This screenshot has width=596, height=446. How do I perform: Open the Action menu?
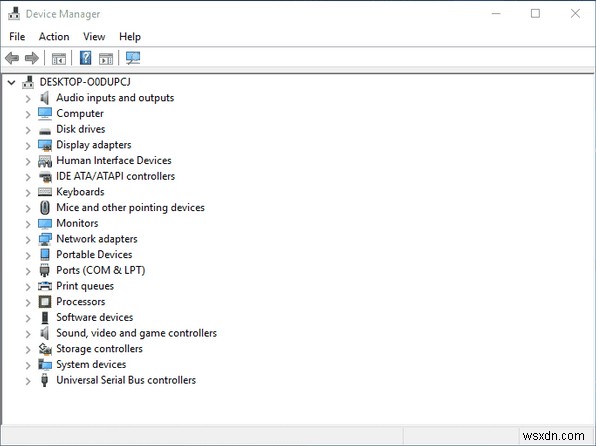pyautogui.click(x=54, y=37)
